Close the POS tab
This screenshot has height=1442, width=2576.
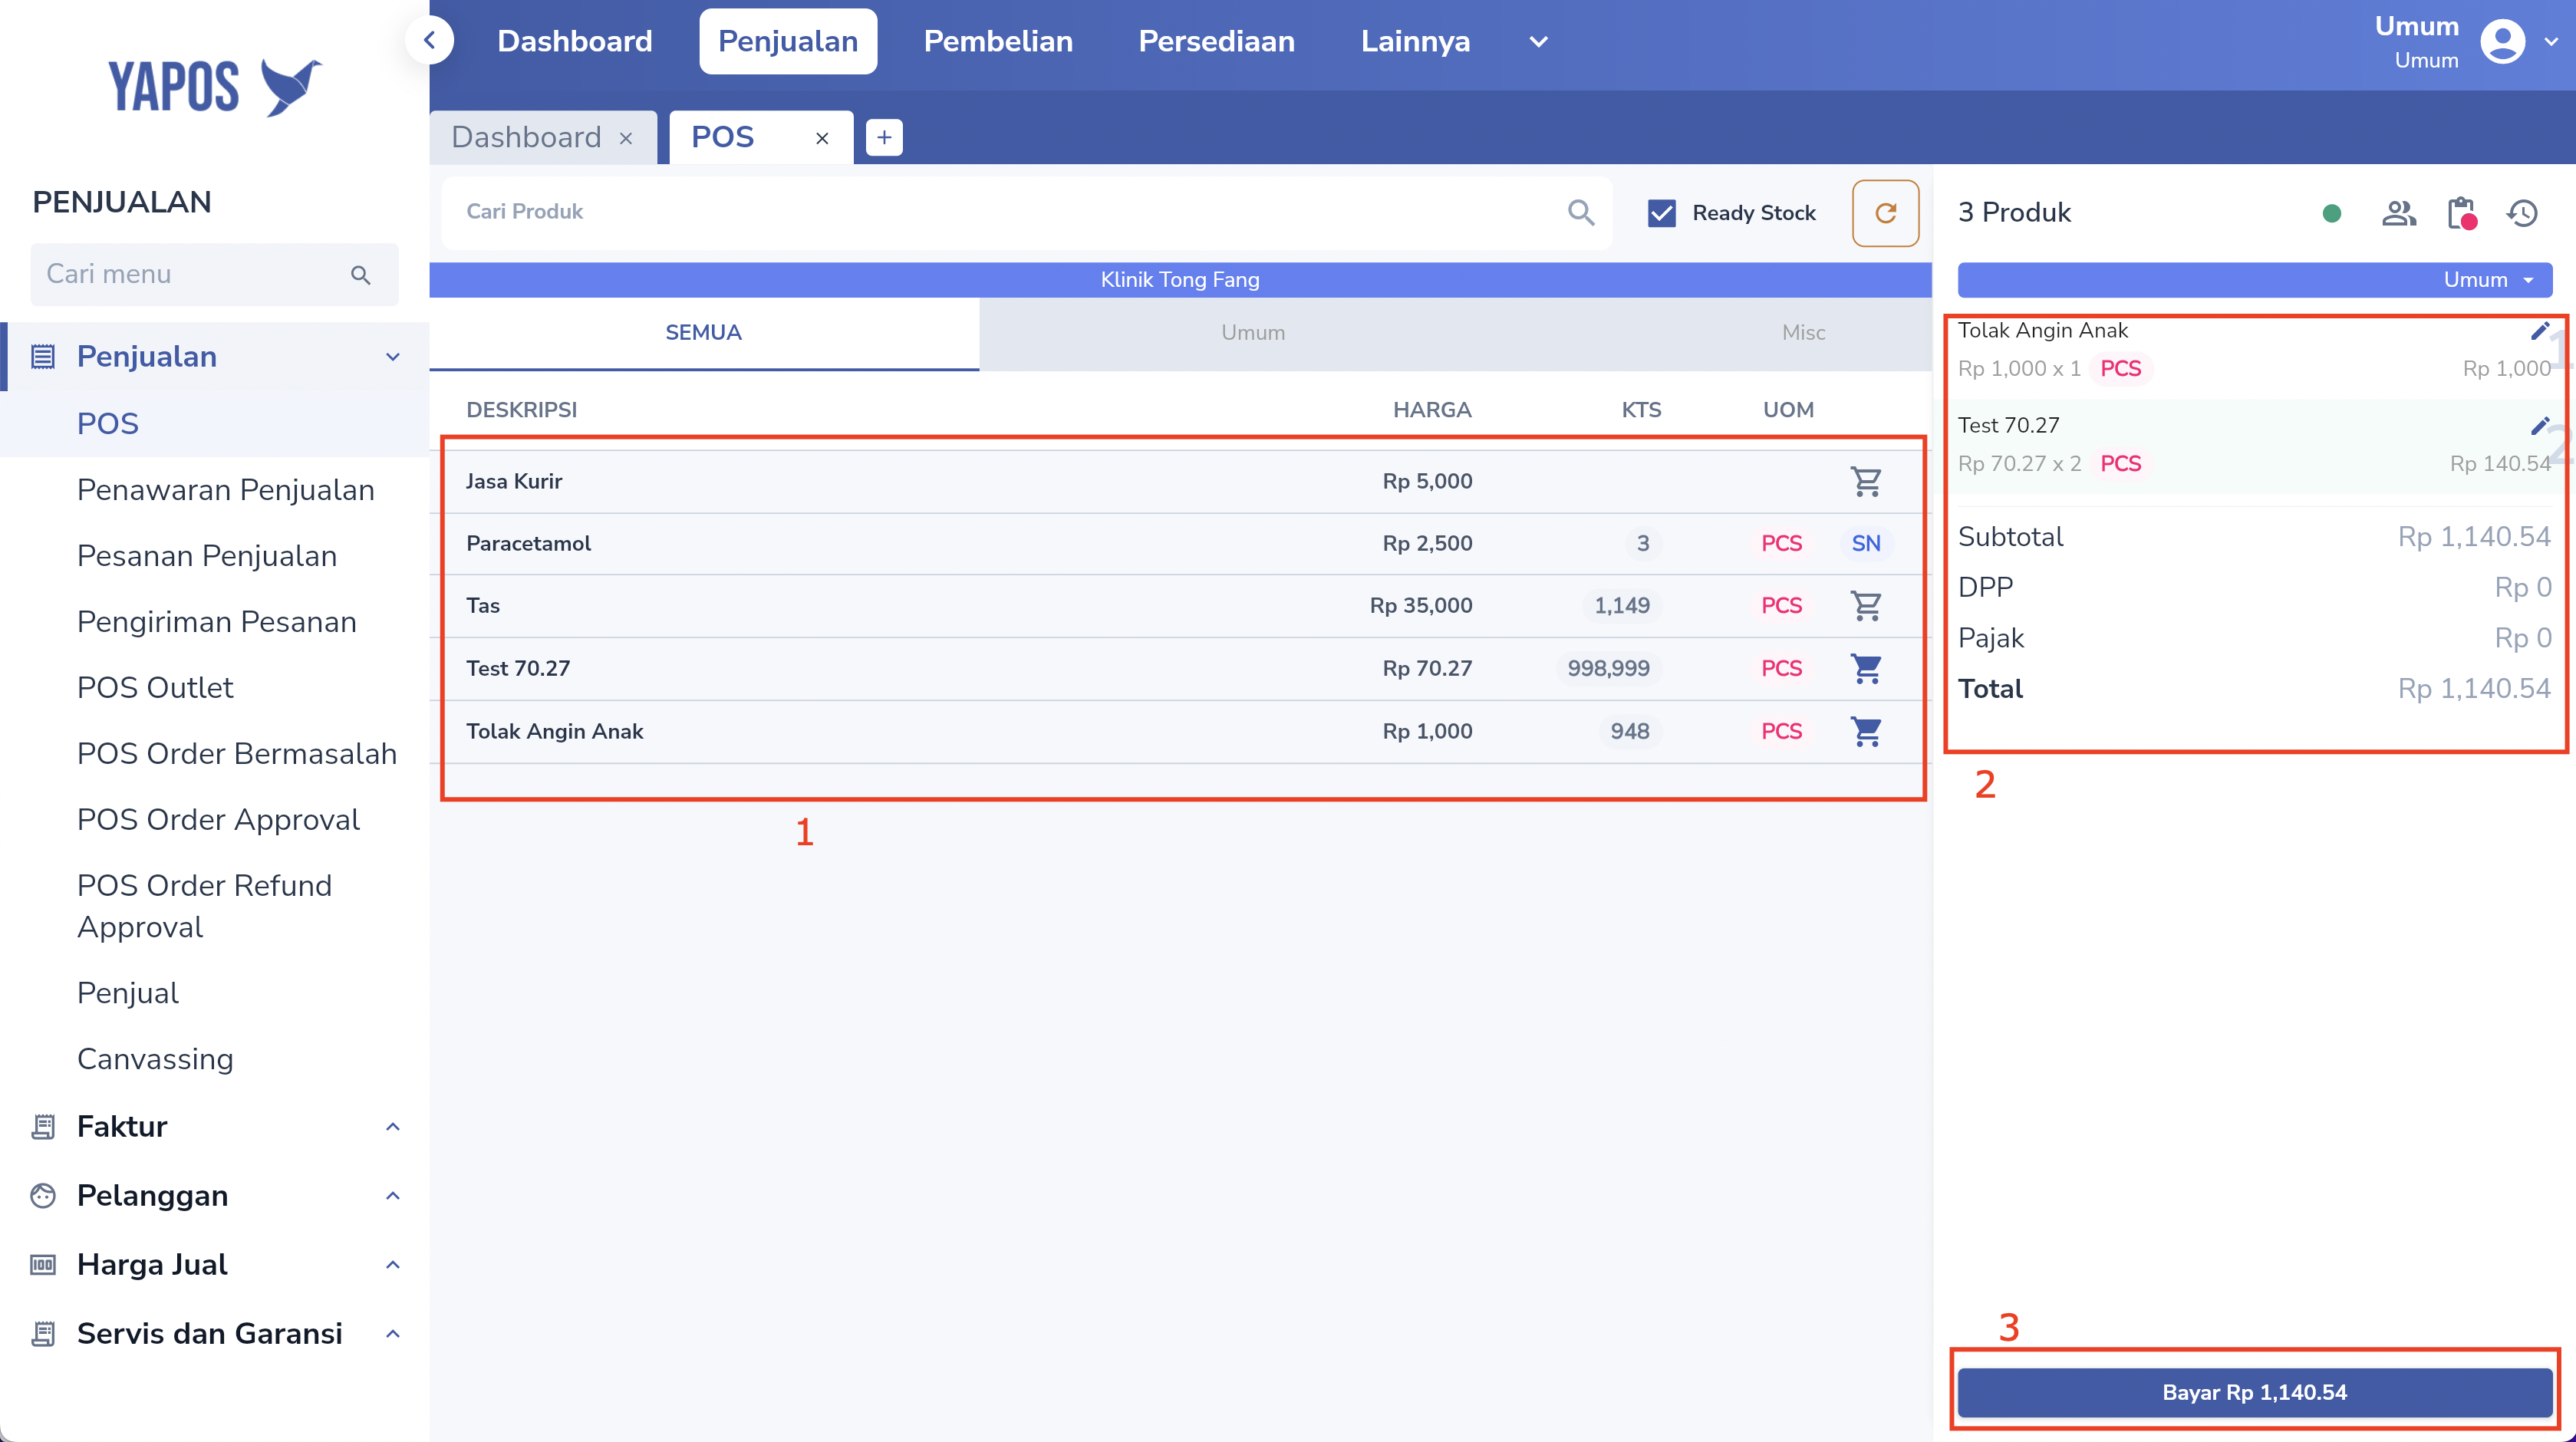tap(822, 138)
